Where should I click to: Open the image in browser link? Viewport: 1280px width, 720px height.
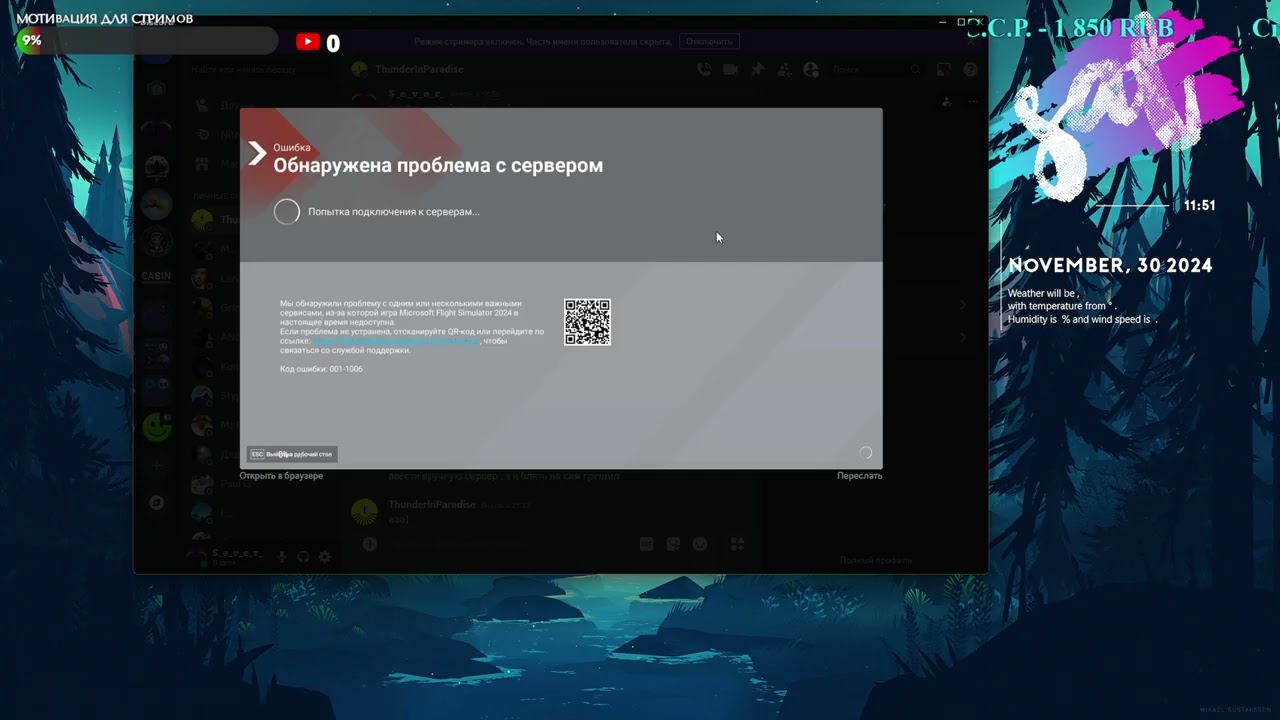(281, 476)
